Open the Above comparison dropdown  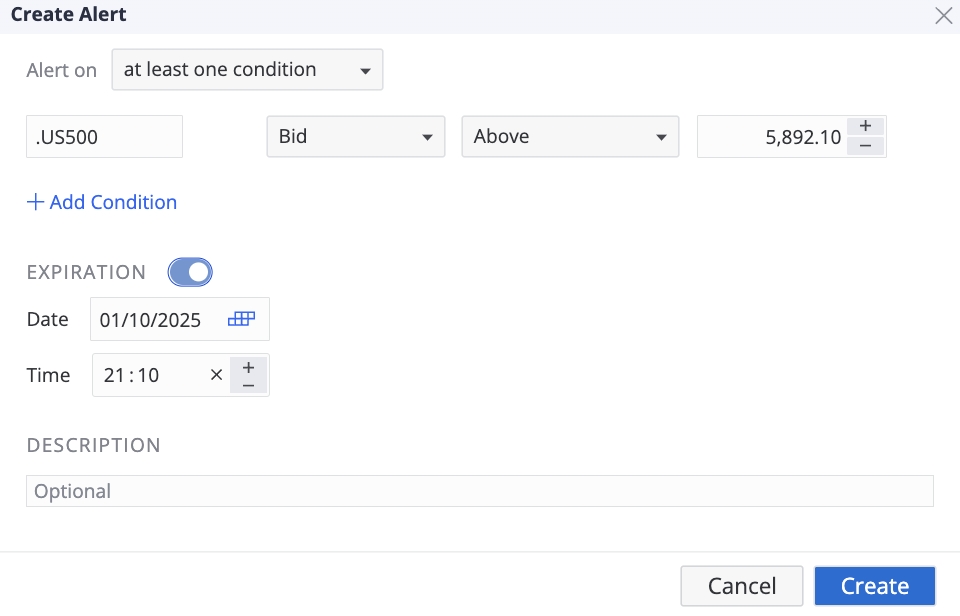click(569, 137)
